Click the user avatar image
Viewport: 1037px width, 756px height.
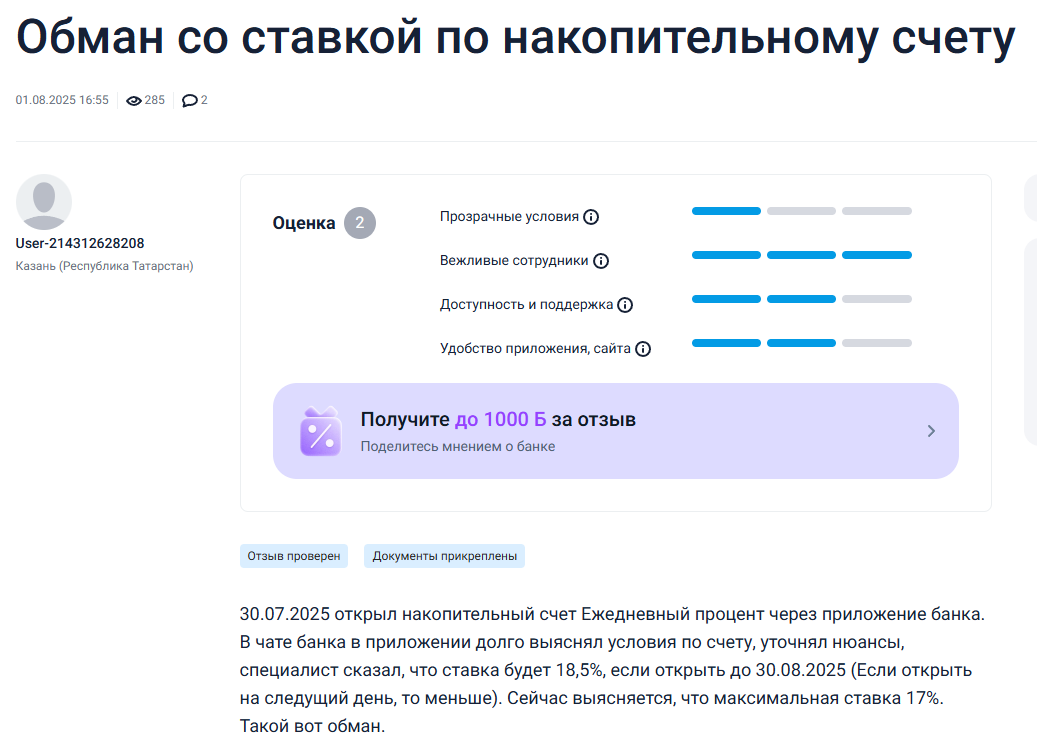tap(44, 202)
